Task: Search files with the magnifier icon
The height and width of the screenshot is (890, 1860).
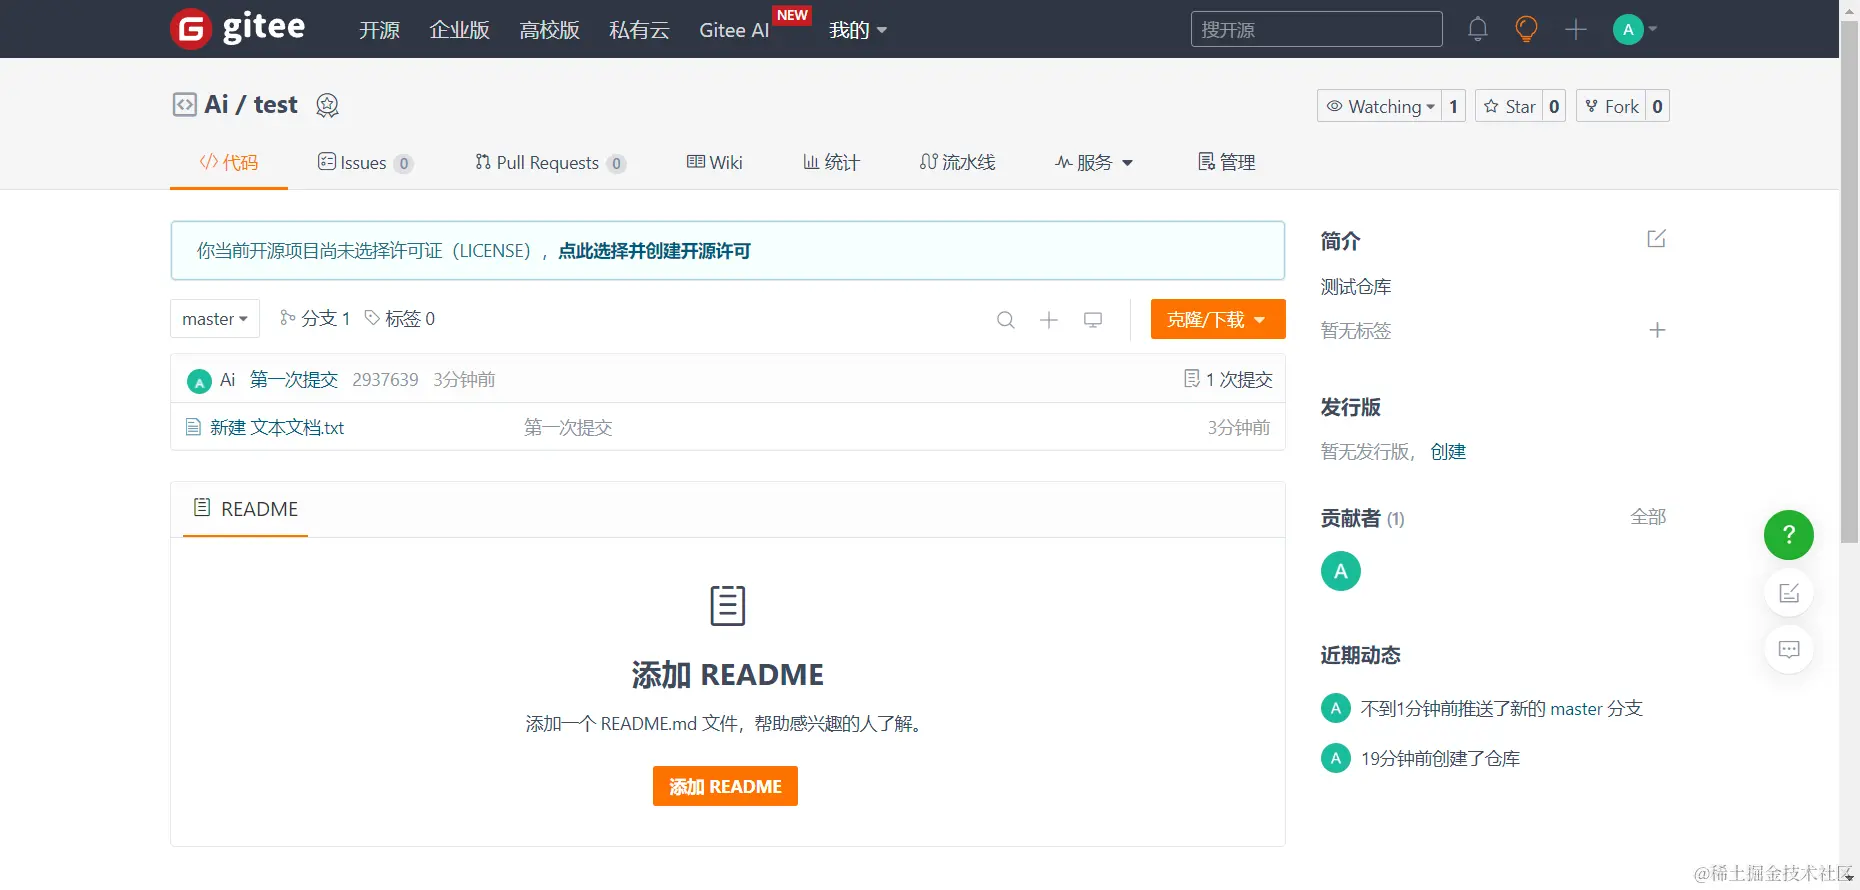Action: tap(1006, 319)
